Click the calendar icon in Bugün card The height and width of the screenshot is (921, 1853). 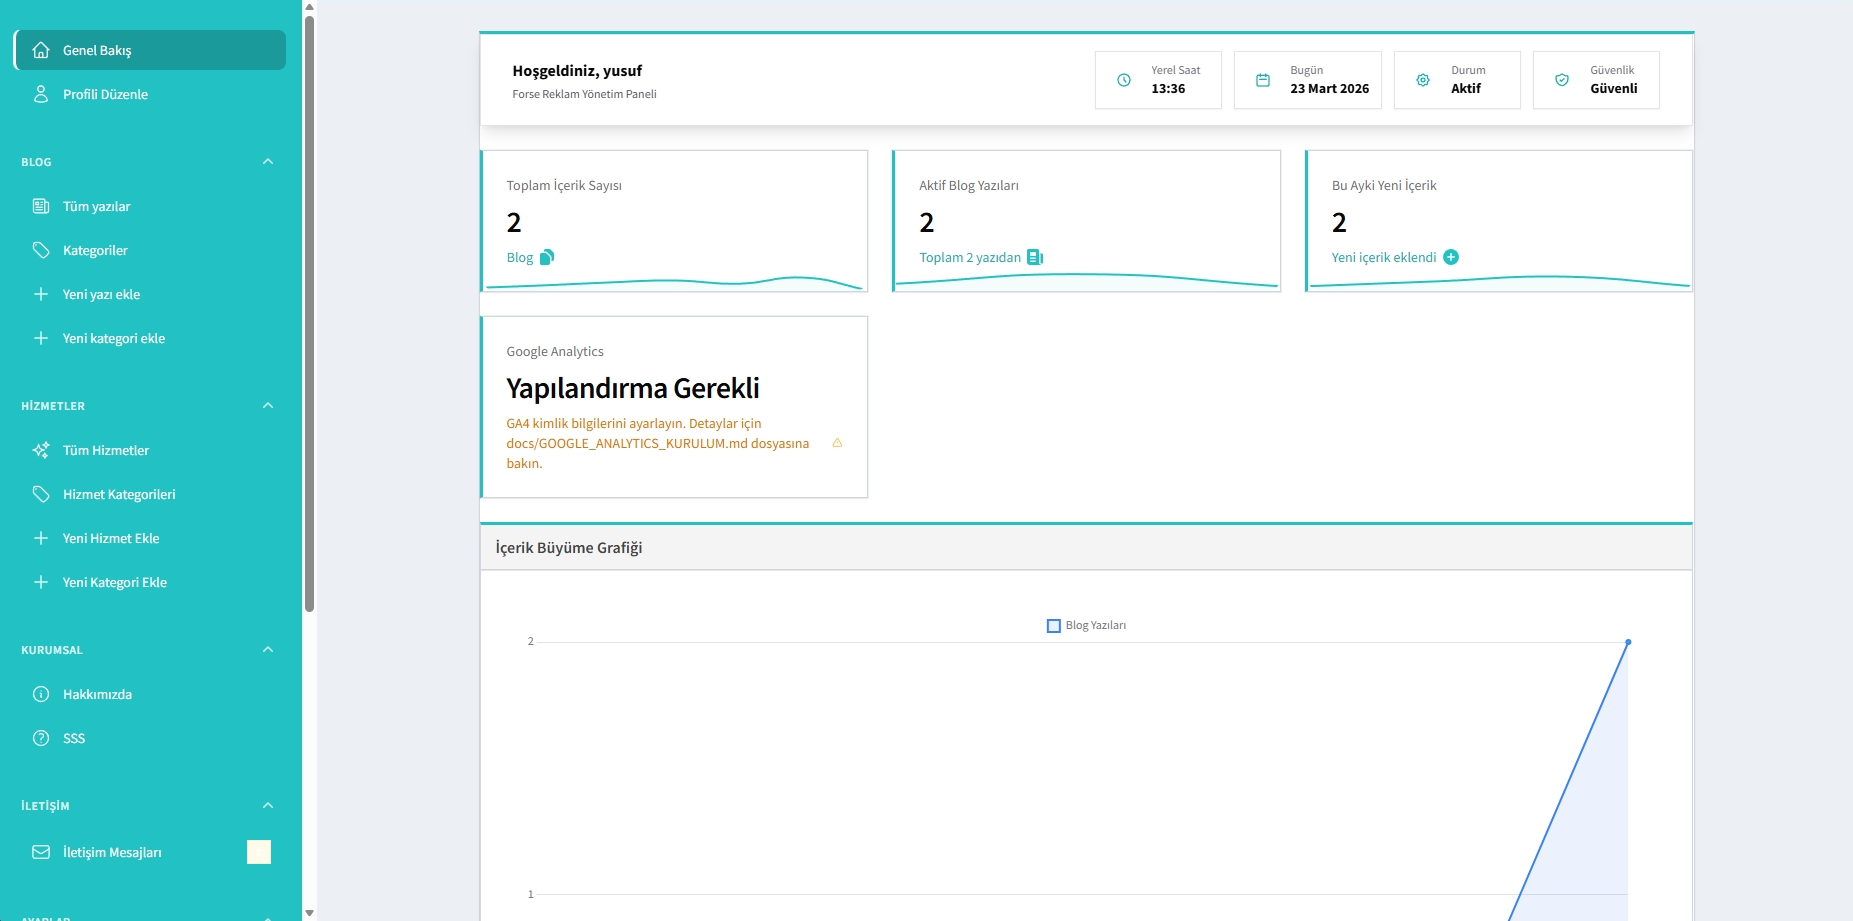coord(1263,80)
